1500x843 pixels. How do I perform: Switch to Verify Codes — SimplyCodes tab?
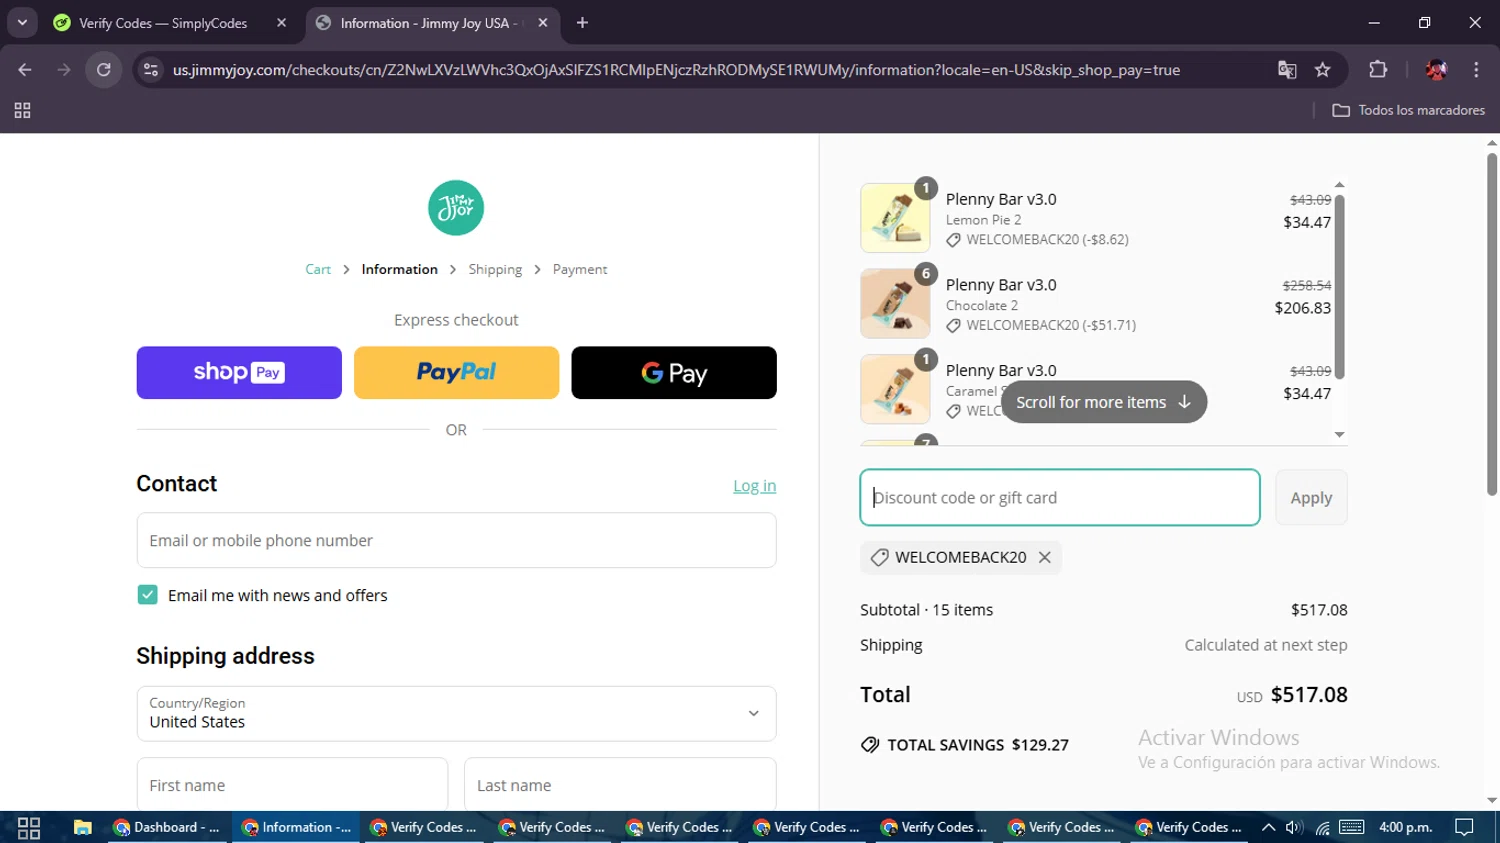click(x=162, y=23)
